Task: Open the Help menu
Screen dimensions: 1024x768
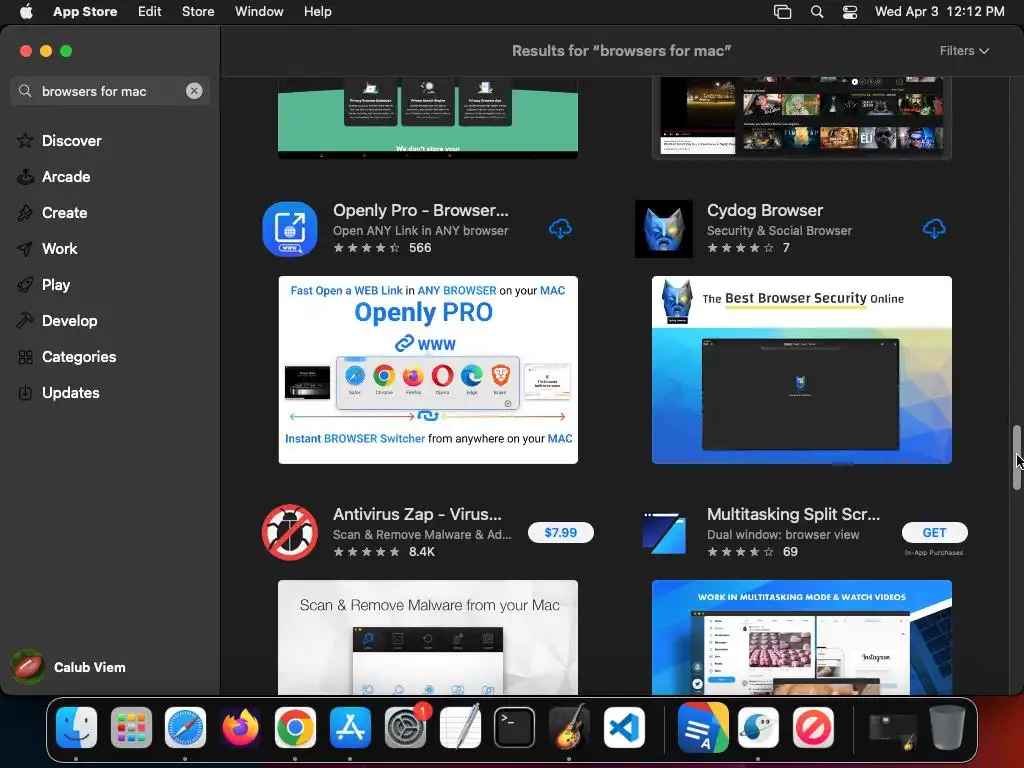Action: 317,11
